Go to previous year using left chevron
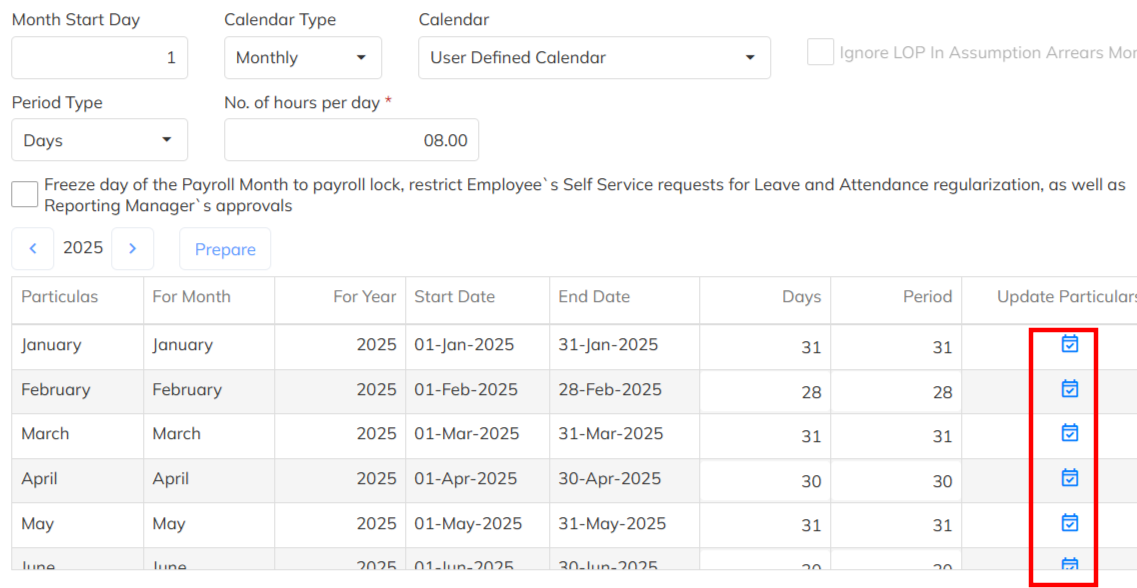The height and width of the screenshot is (588, 1137). [33, 248]
